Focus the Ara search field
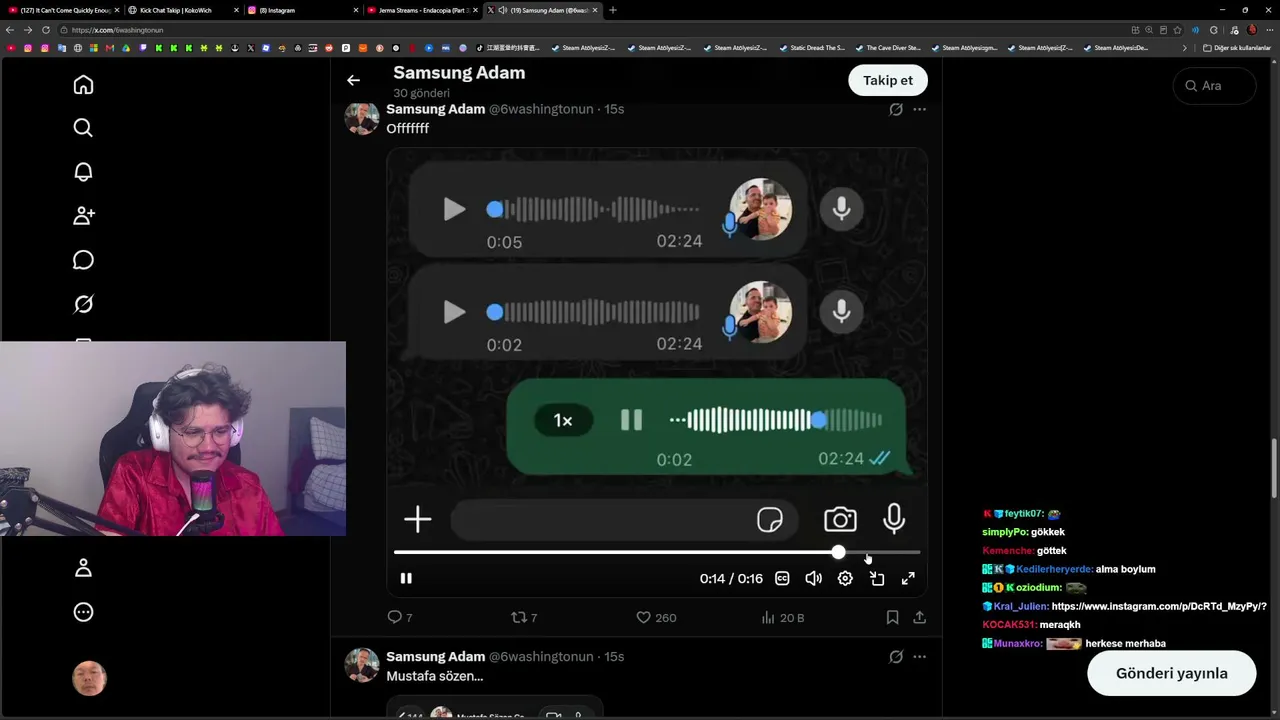 (x=1214, y=86)
